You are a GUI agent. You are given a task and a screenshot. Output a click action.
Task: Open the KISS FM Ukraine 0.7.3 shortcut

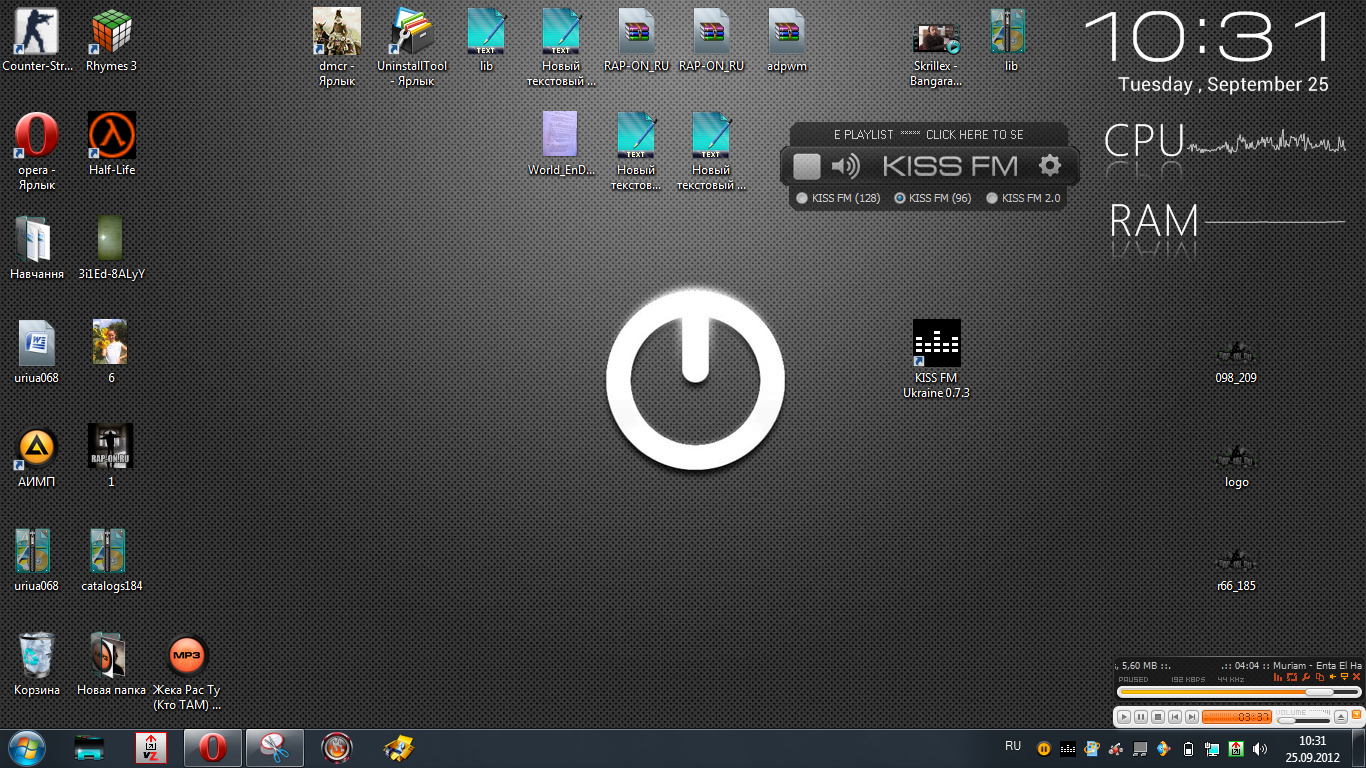click(x=936, y=345)
